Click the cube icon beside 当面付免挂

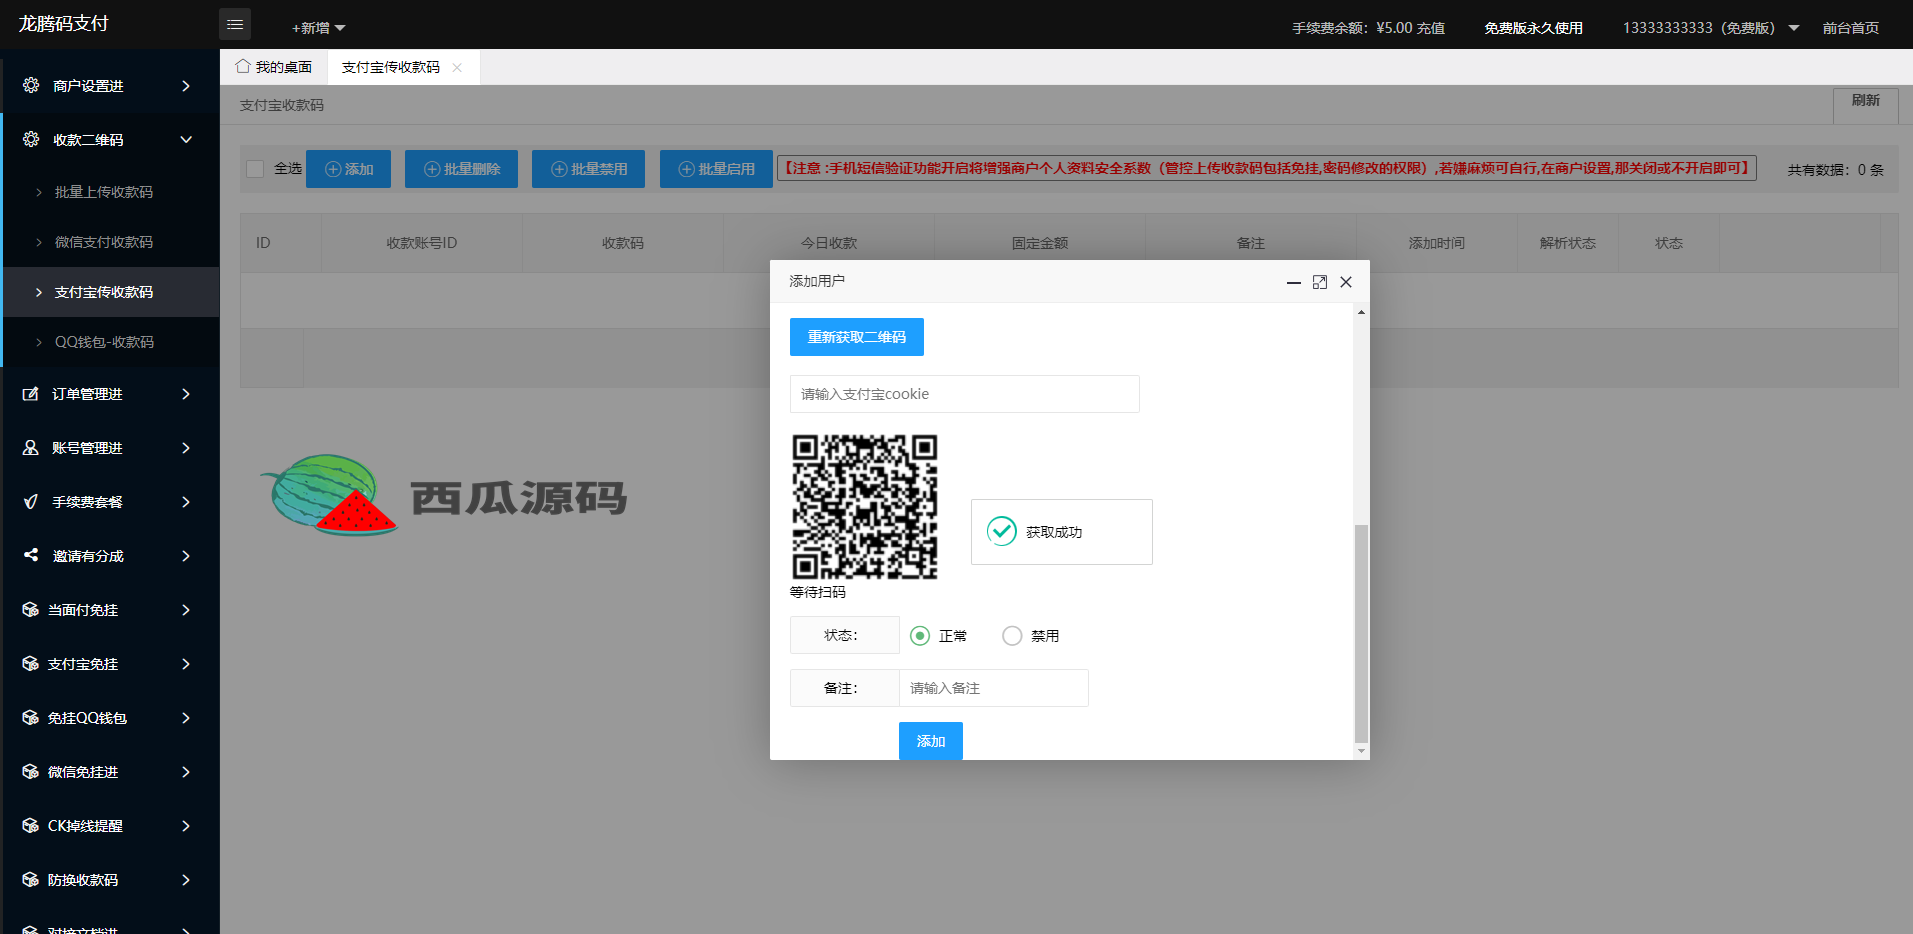[x=31, y=609]
